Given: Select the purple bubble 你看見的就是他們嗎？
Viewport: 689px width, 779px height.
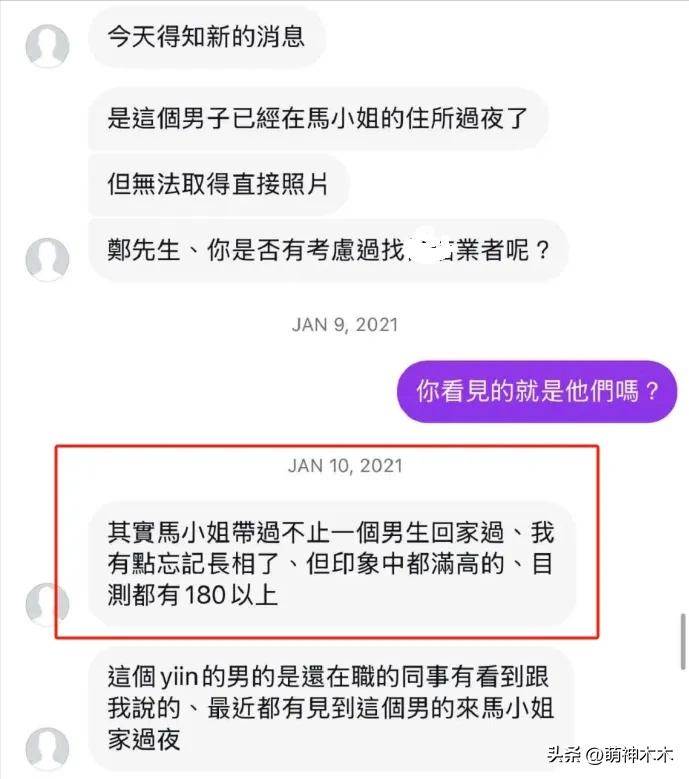Looking at the screenshot, I should pyautogui.click(x=537, y=391).
